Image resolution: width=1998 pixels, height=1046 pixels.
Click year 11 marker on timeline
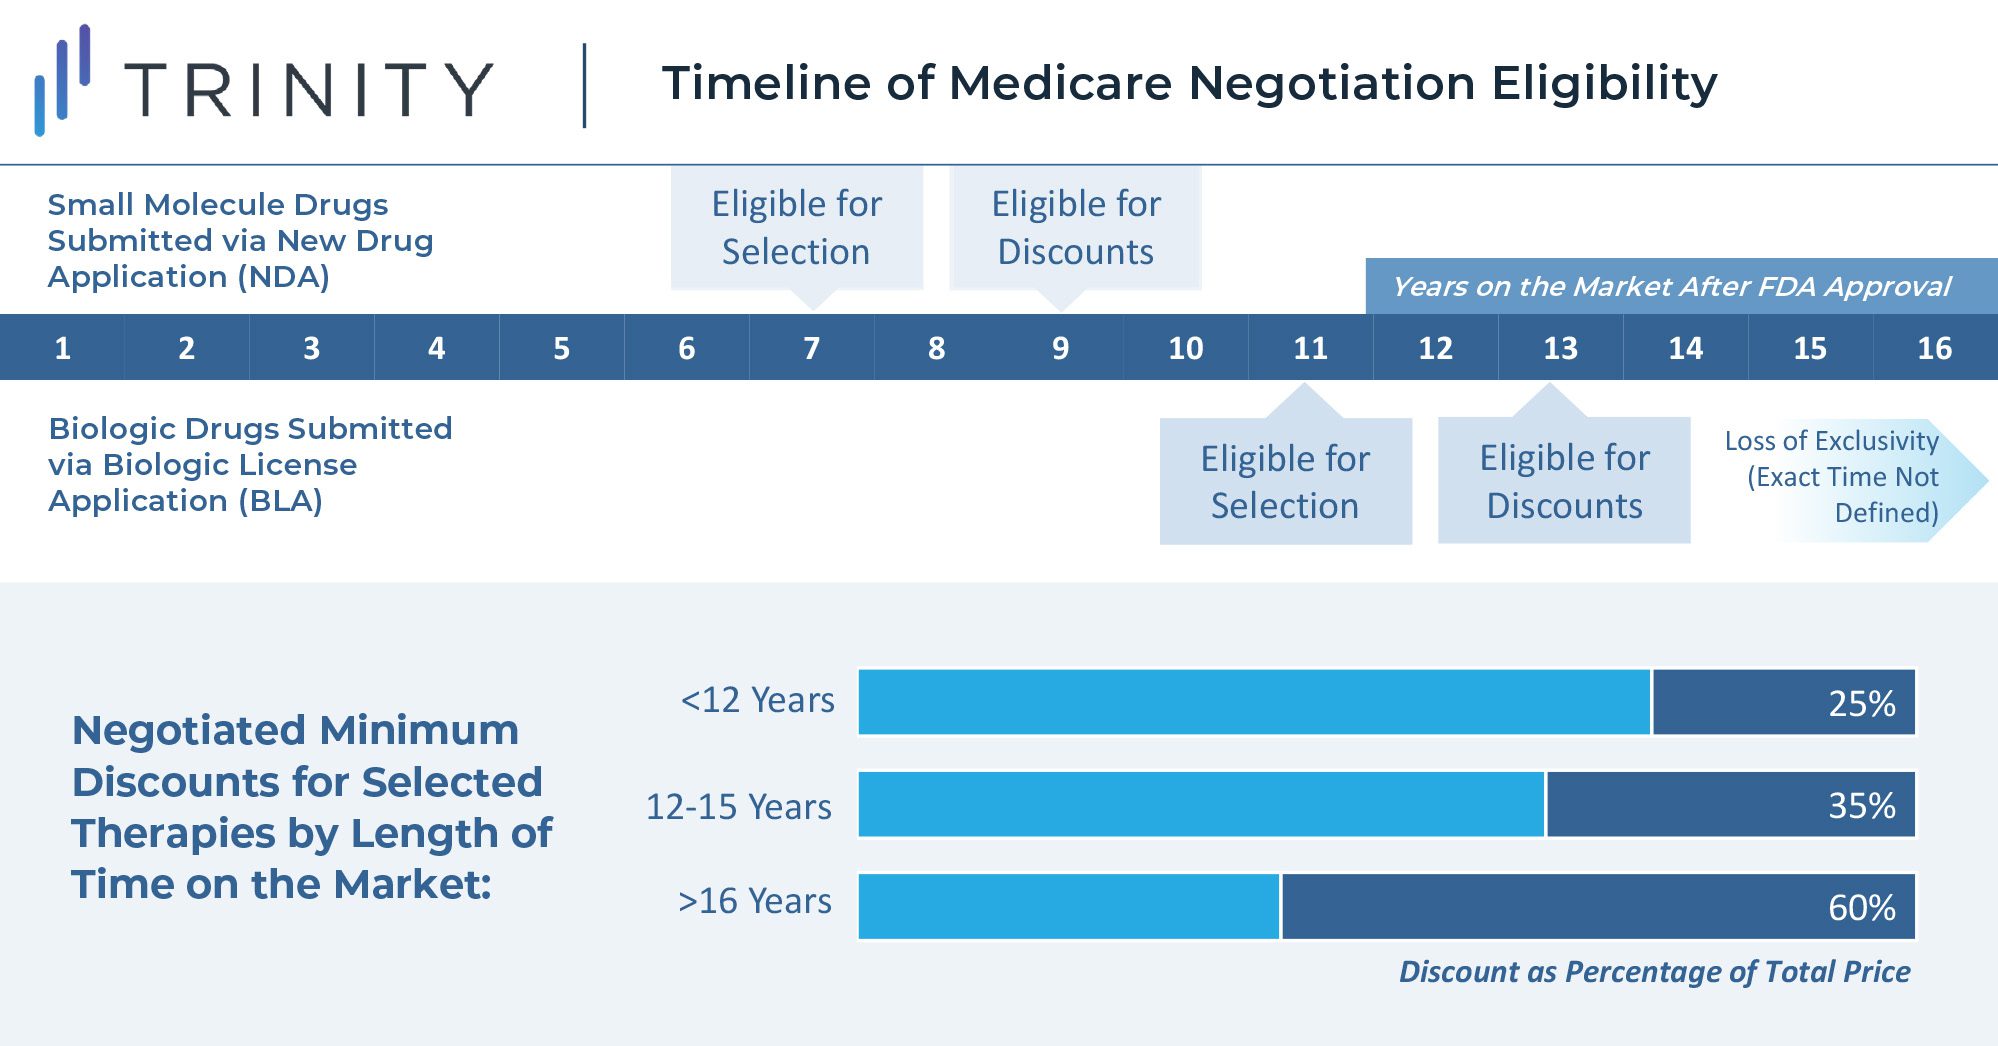click(1310, 348)
